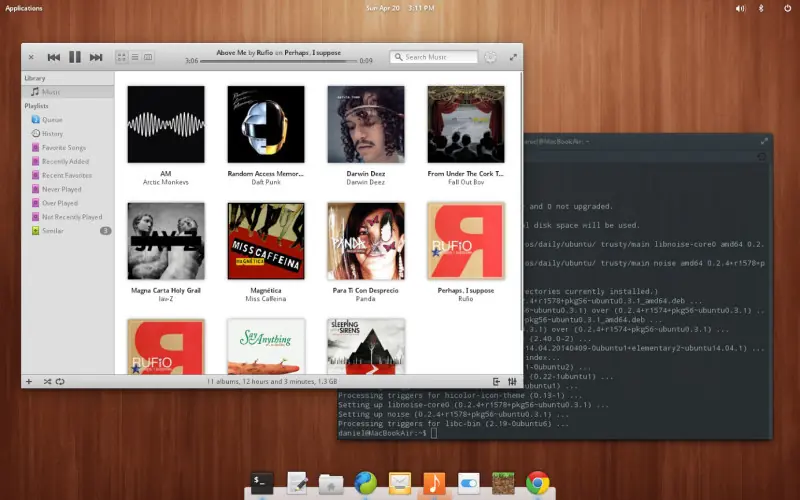Maximize the music player window

(513, 57)
